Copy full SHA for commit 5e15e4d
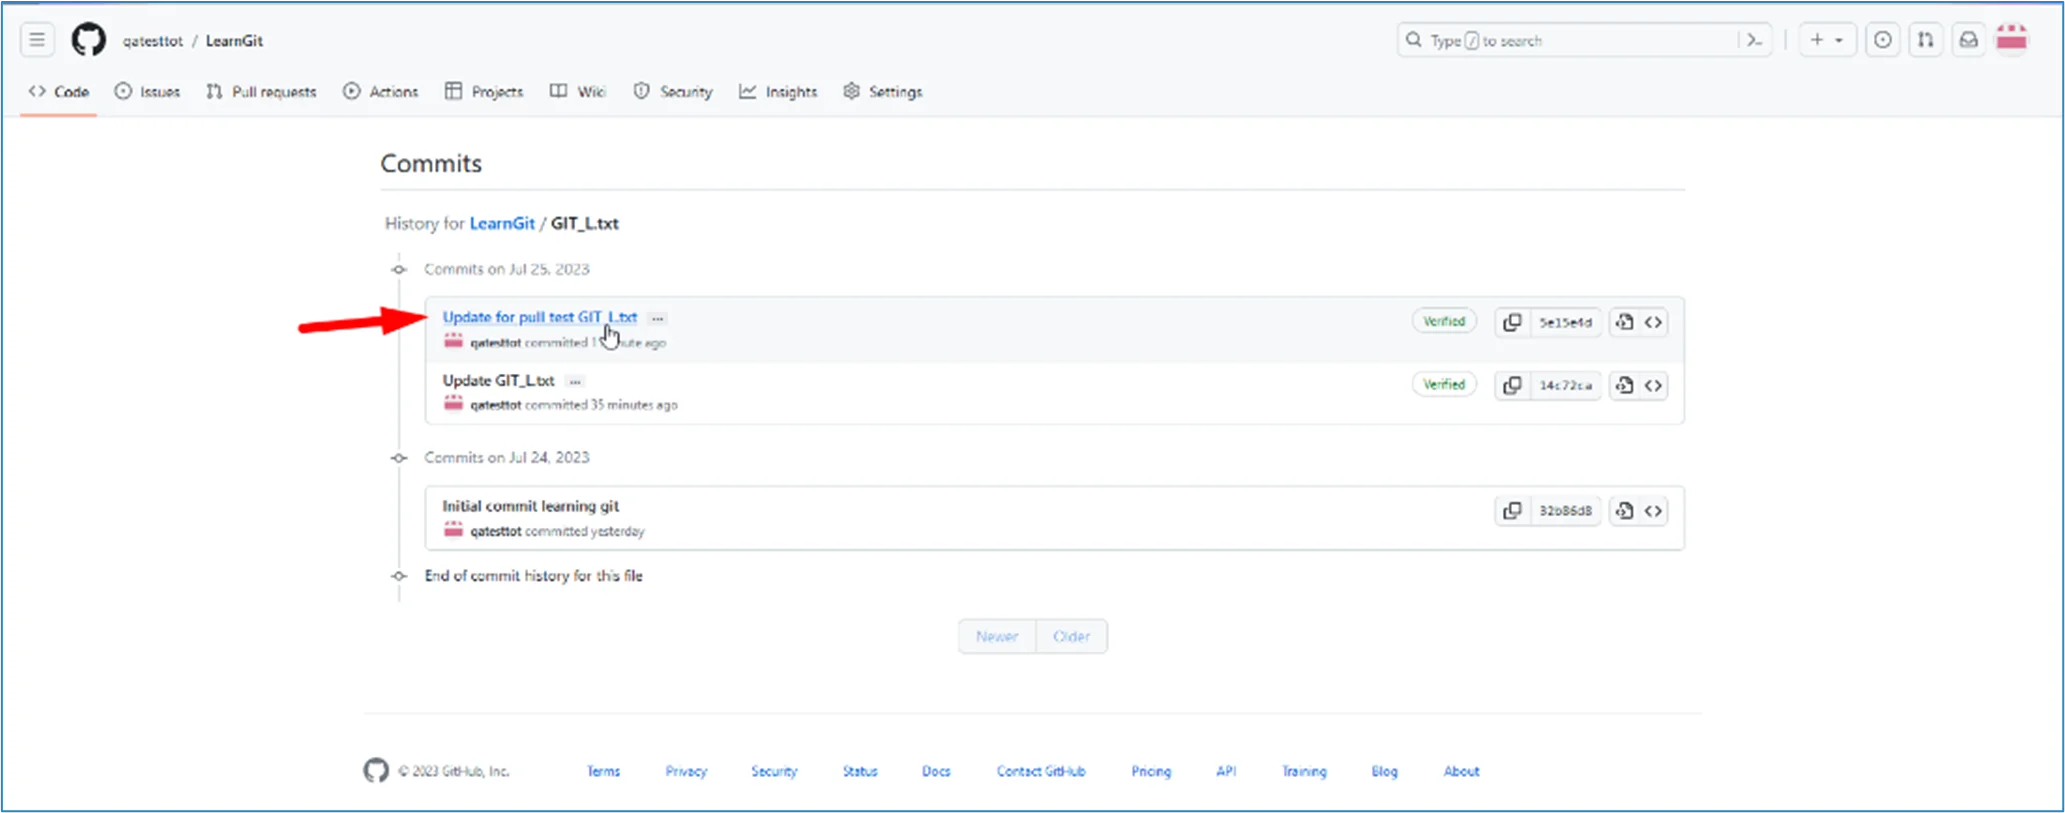 pos(1512,322)
